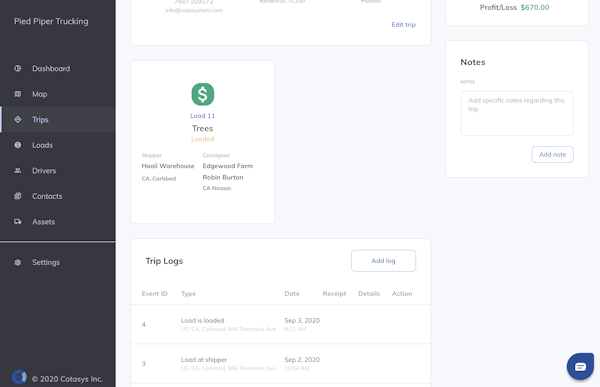Select the Trips diamond icon
Viewport: 600px width, 387px height.
(x=18, y=119)
